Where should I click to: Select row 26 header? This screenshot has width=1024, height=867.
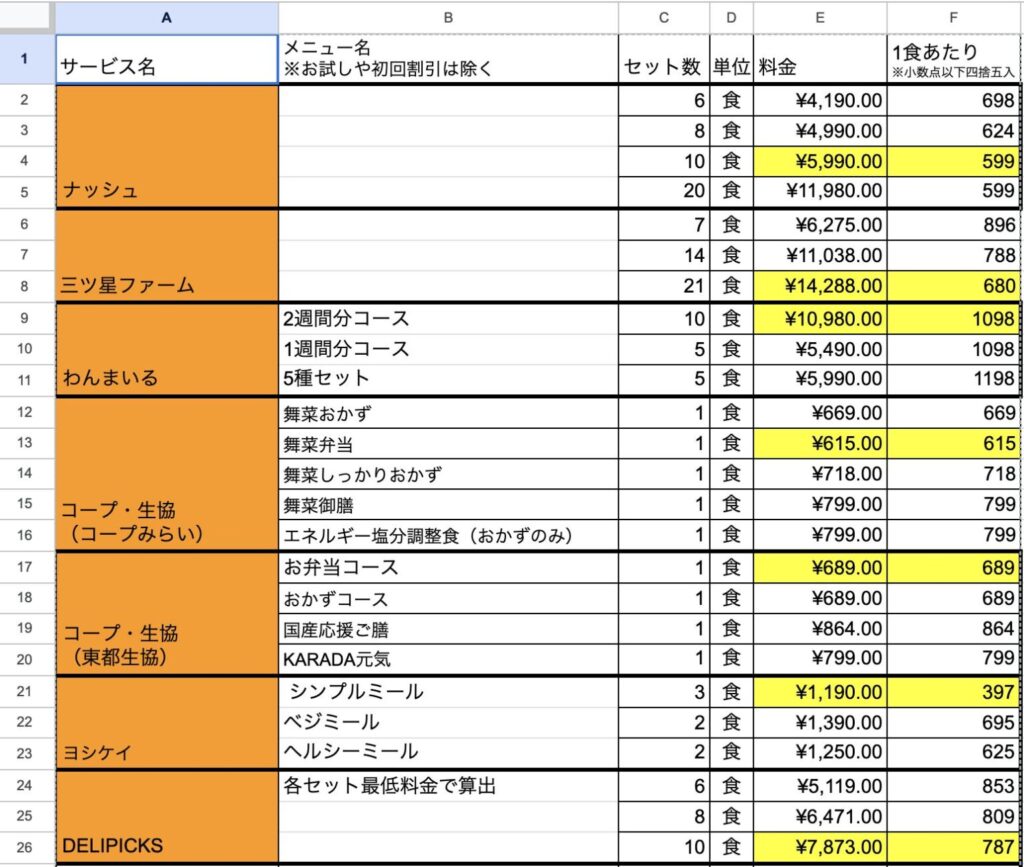point(28,846)
